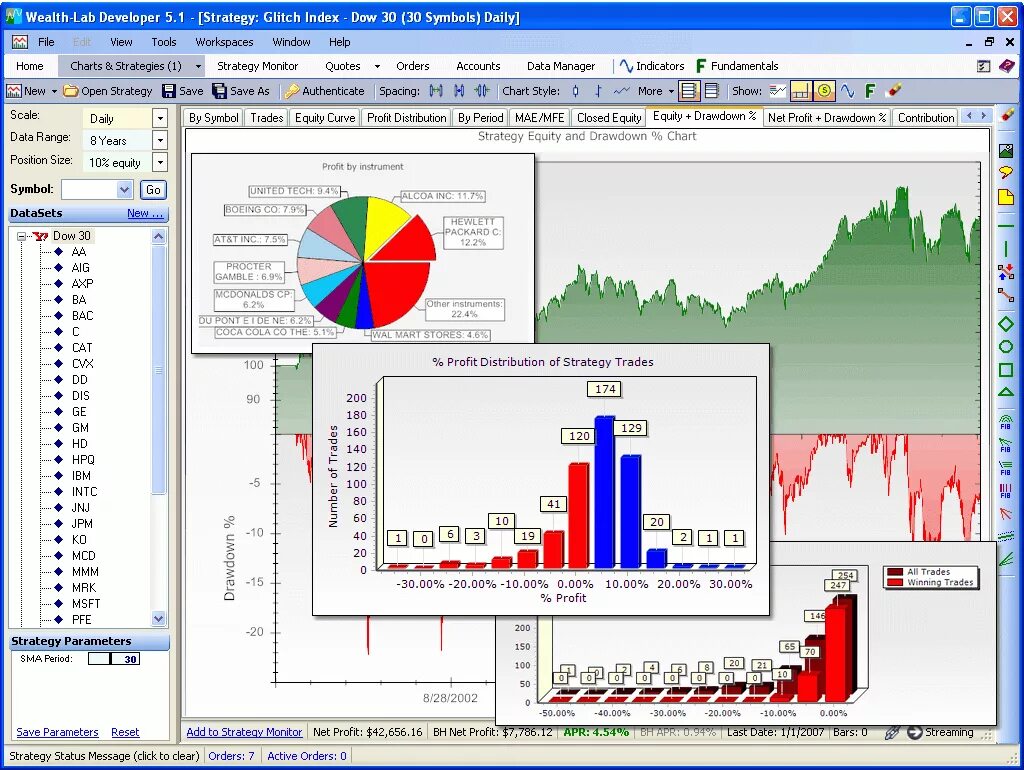Click the DataSets list scroll down arrow
Viewport: 1024px width, 770px height.
click(159, 618)
